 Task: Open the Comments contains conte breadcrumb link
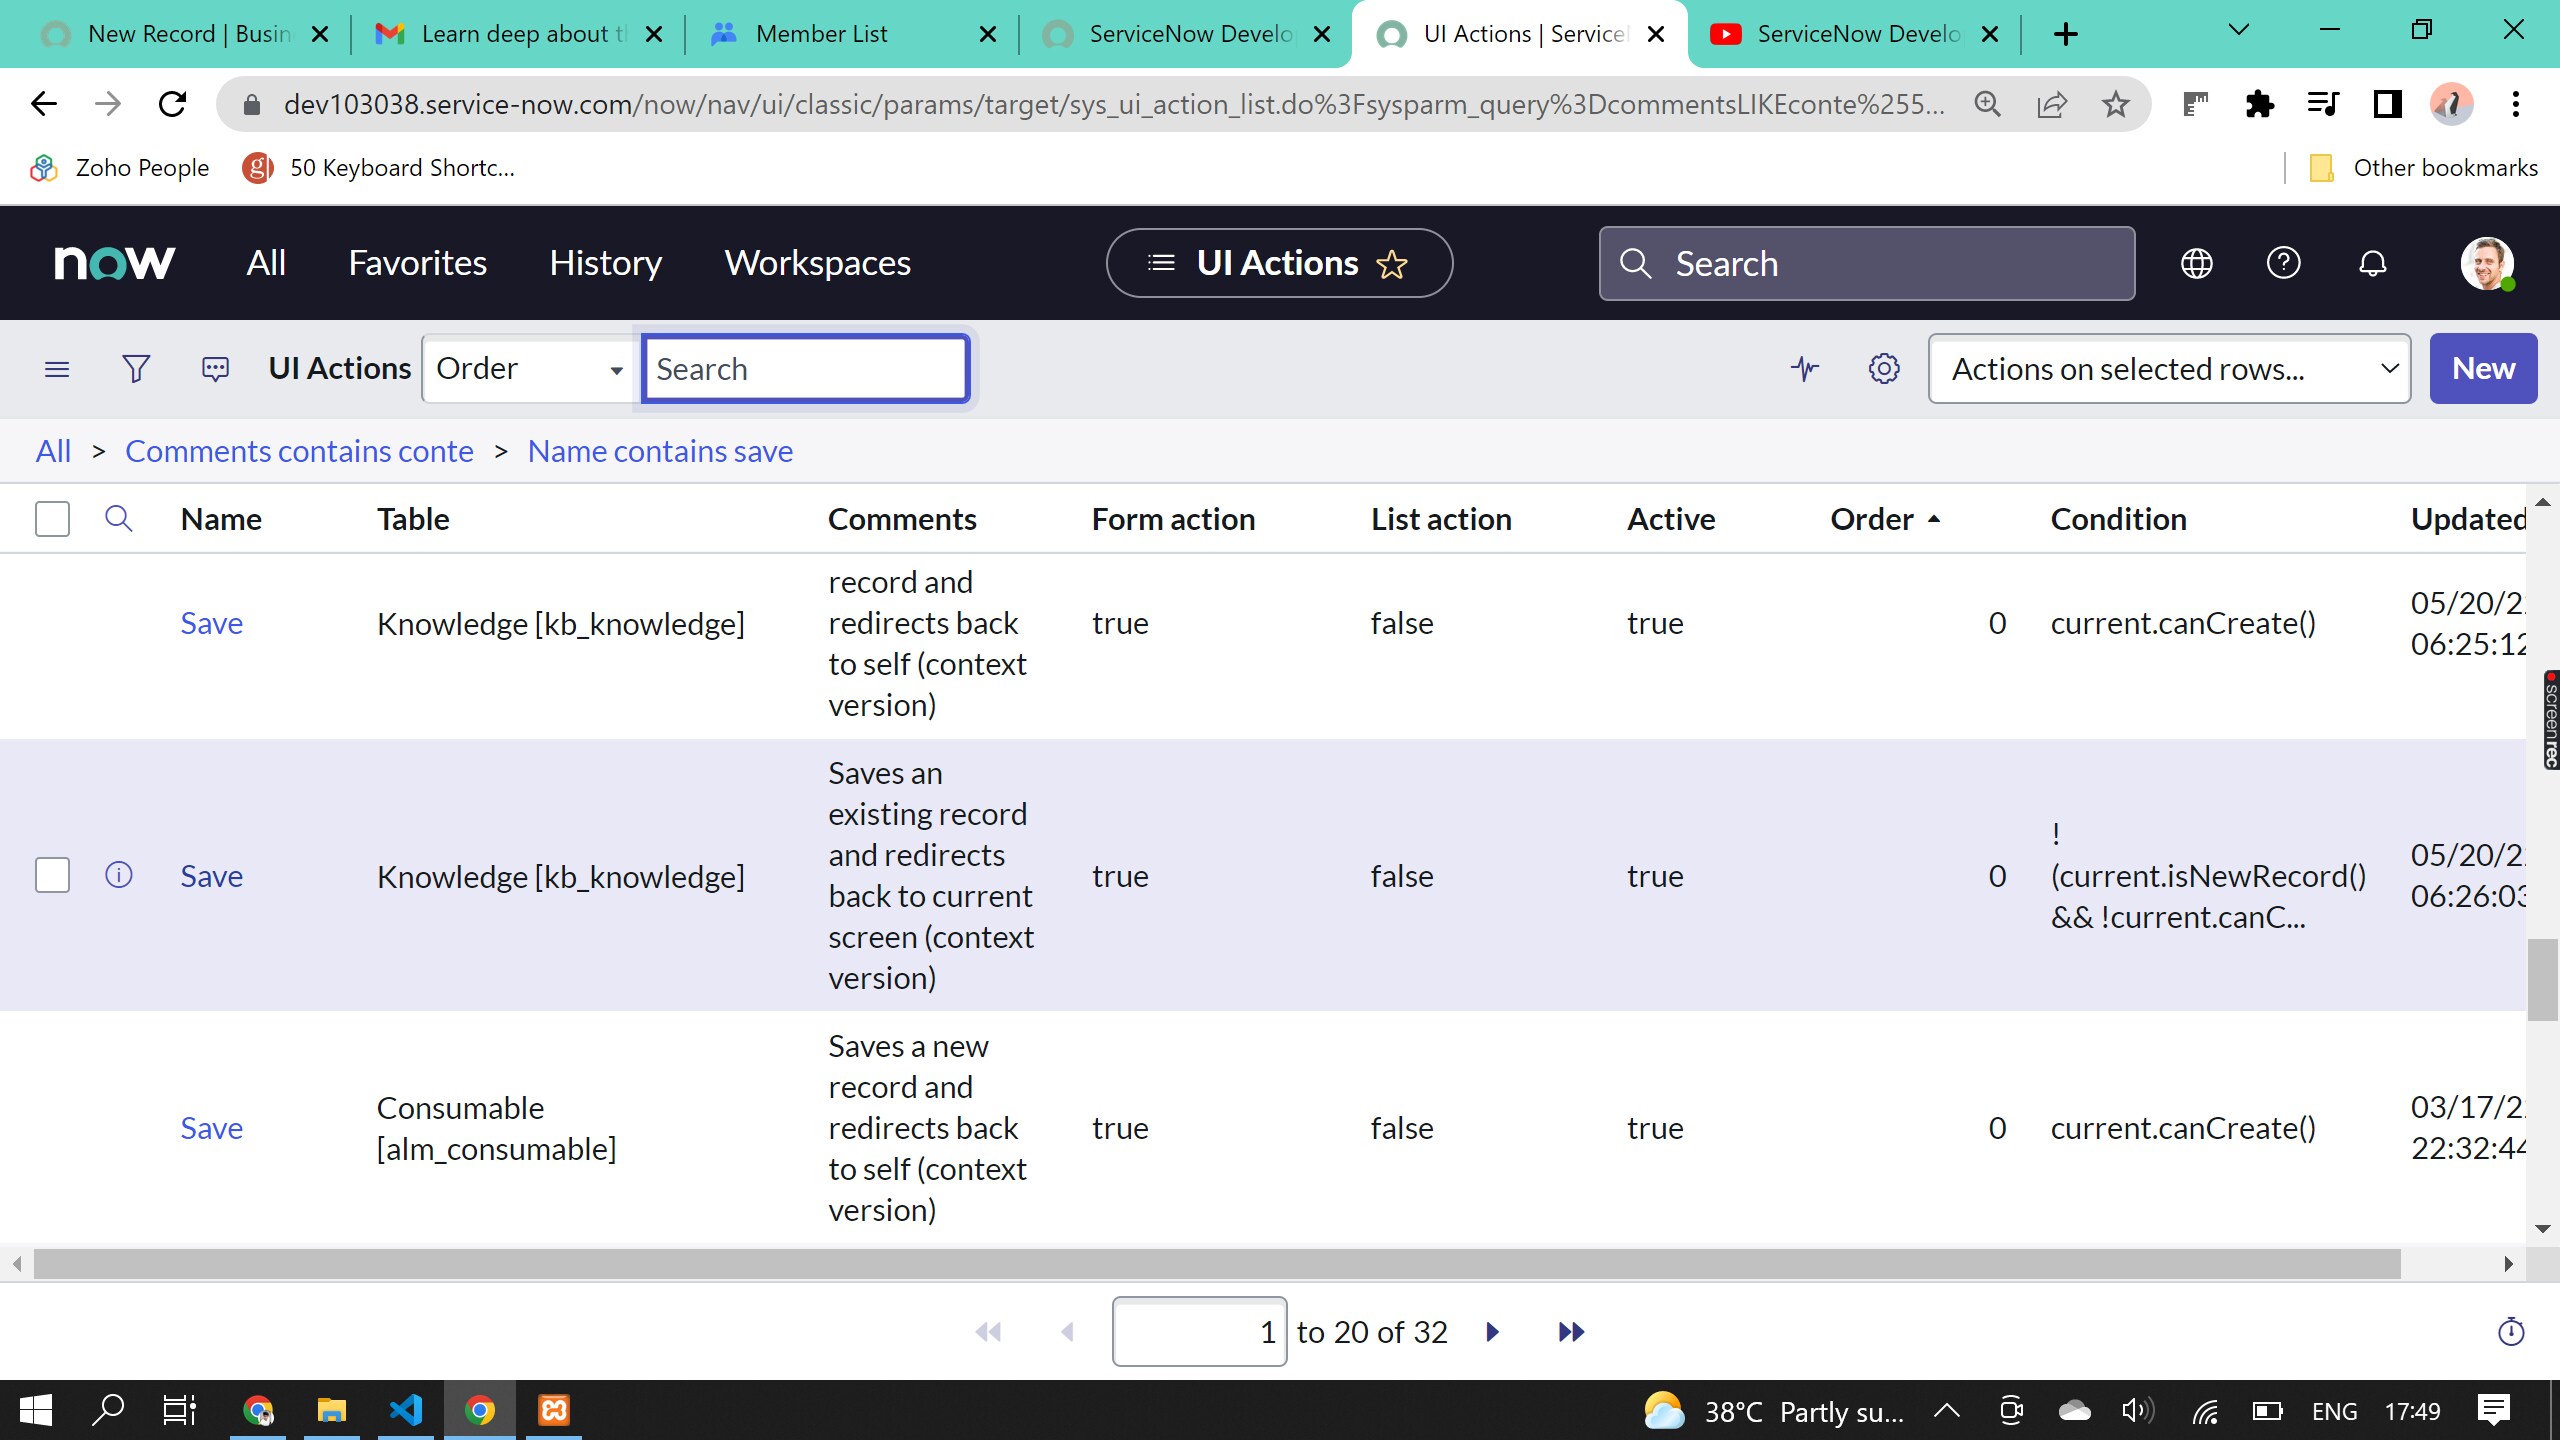(x=299, y=451)
